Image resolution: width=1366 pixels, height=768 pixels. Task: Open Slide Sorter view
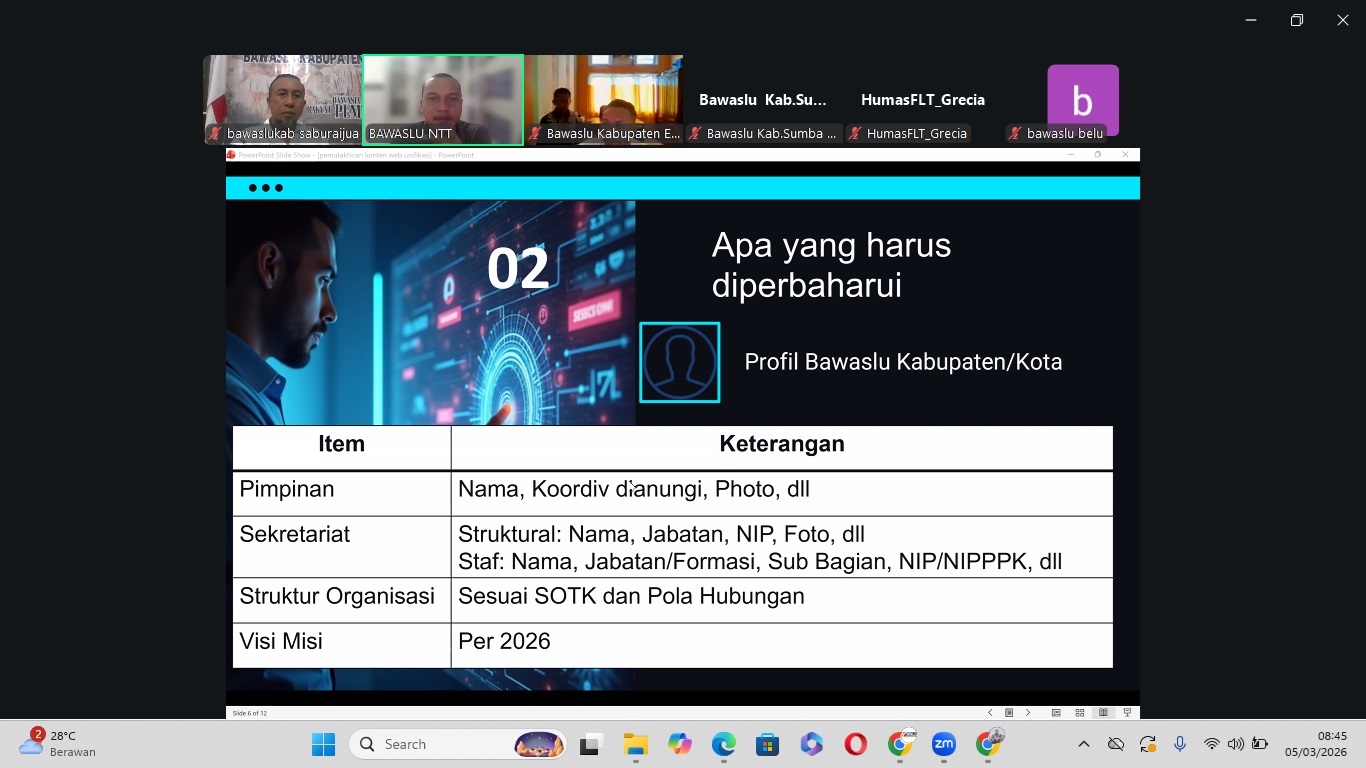[1080, 713]
